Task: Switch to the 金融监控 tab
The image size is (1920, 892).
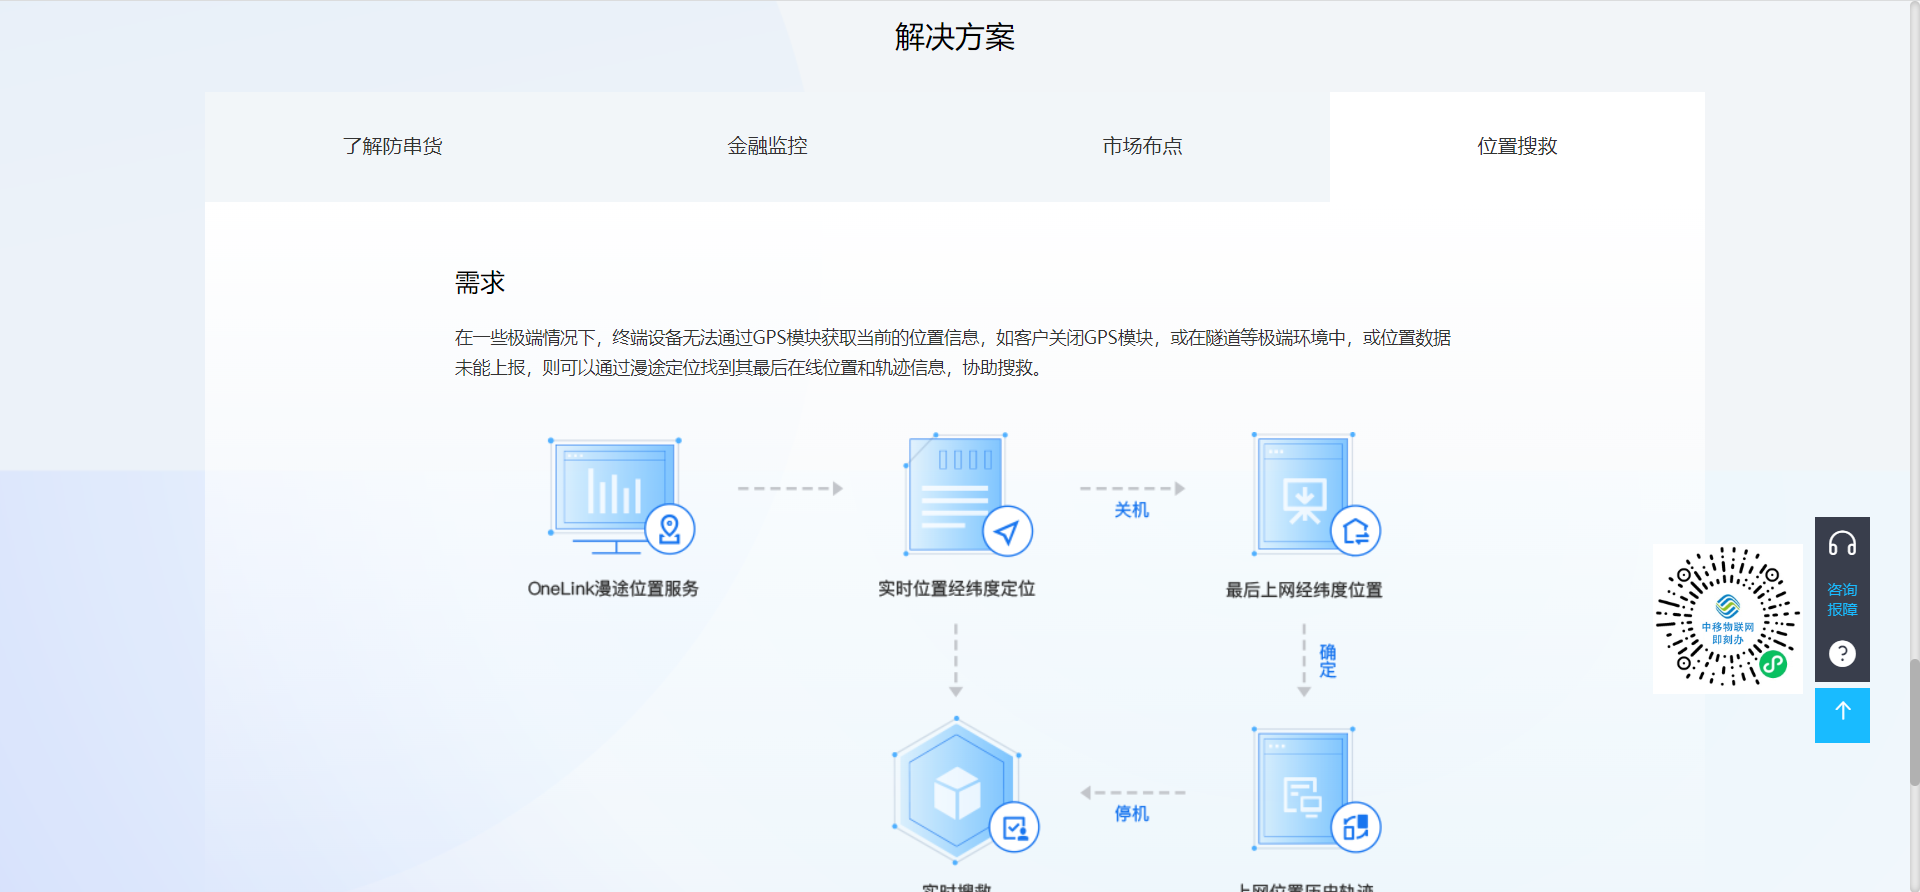Action: [x=767, y=147]
